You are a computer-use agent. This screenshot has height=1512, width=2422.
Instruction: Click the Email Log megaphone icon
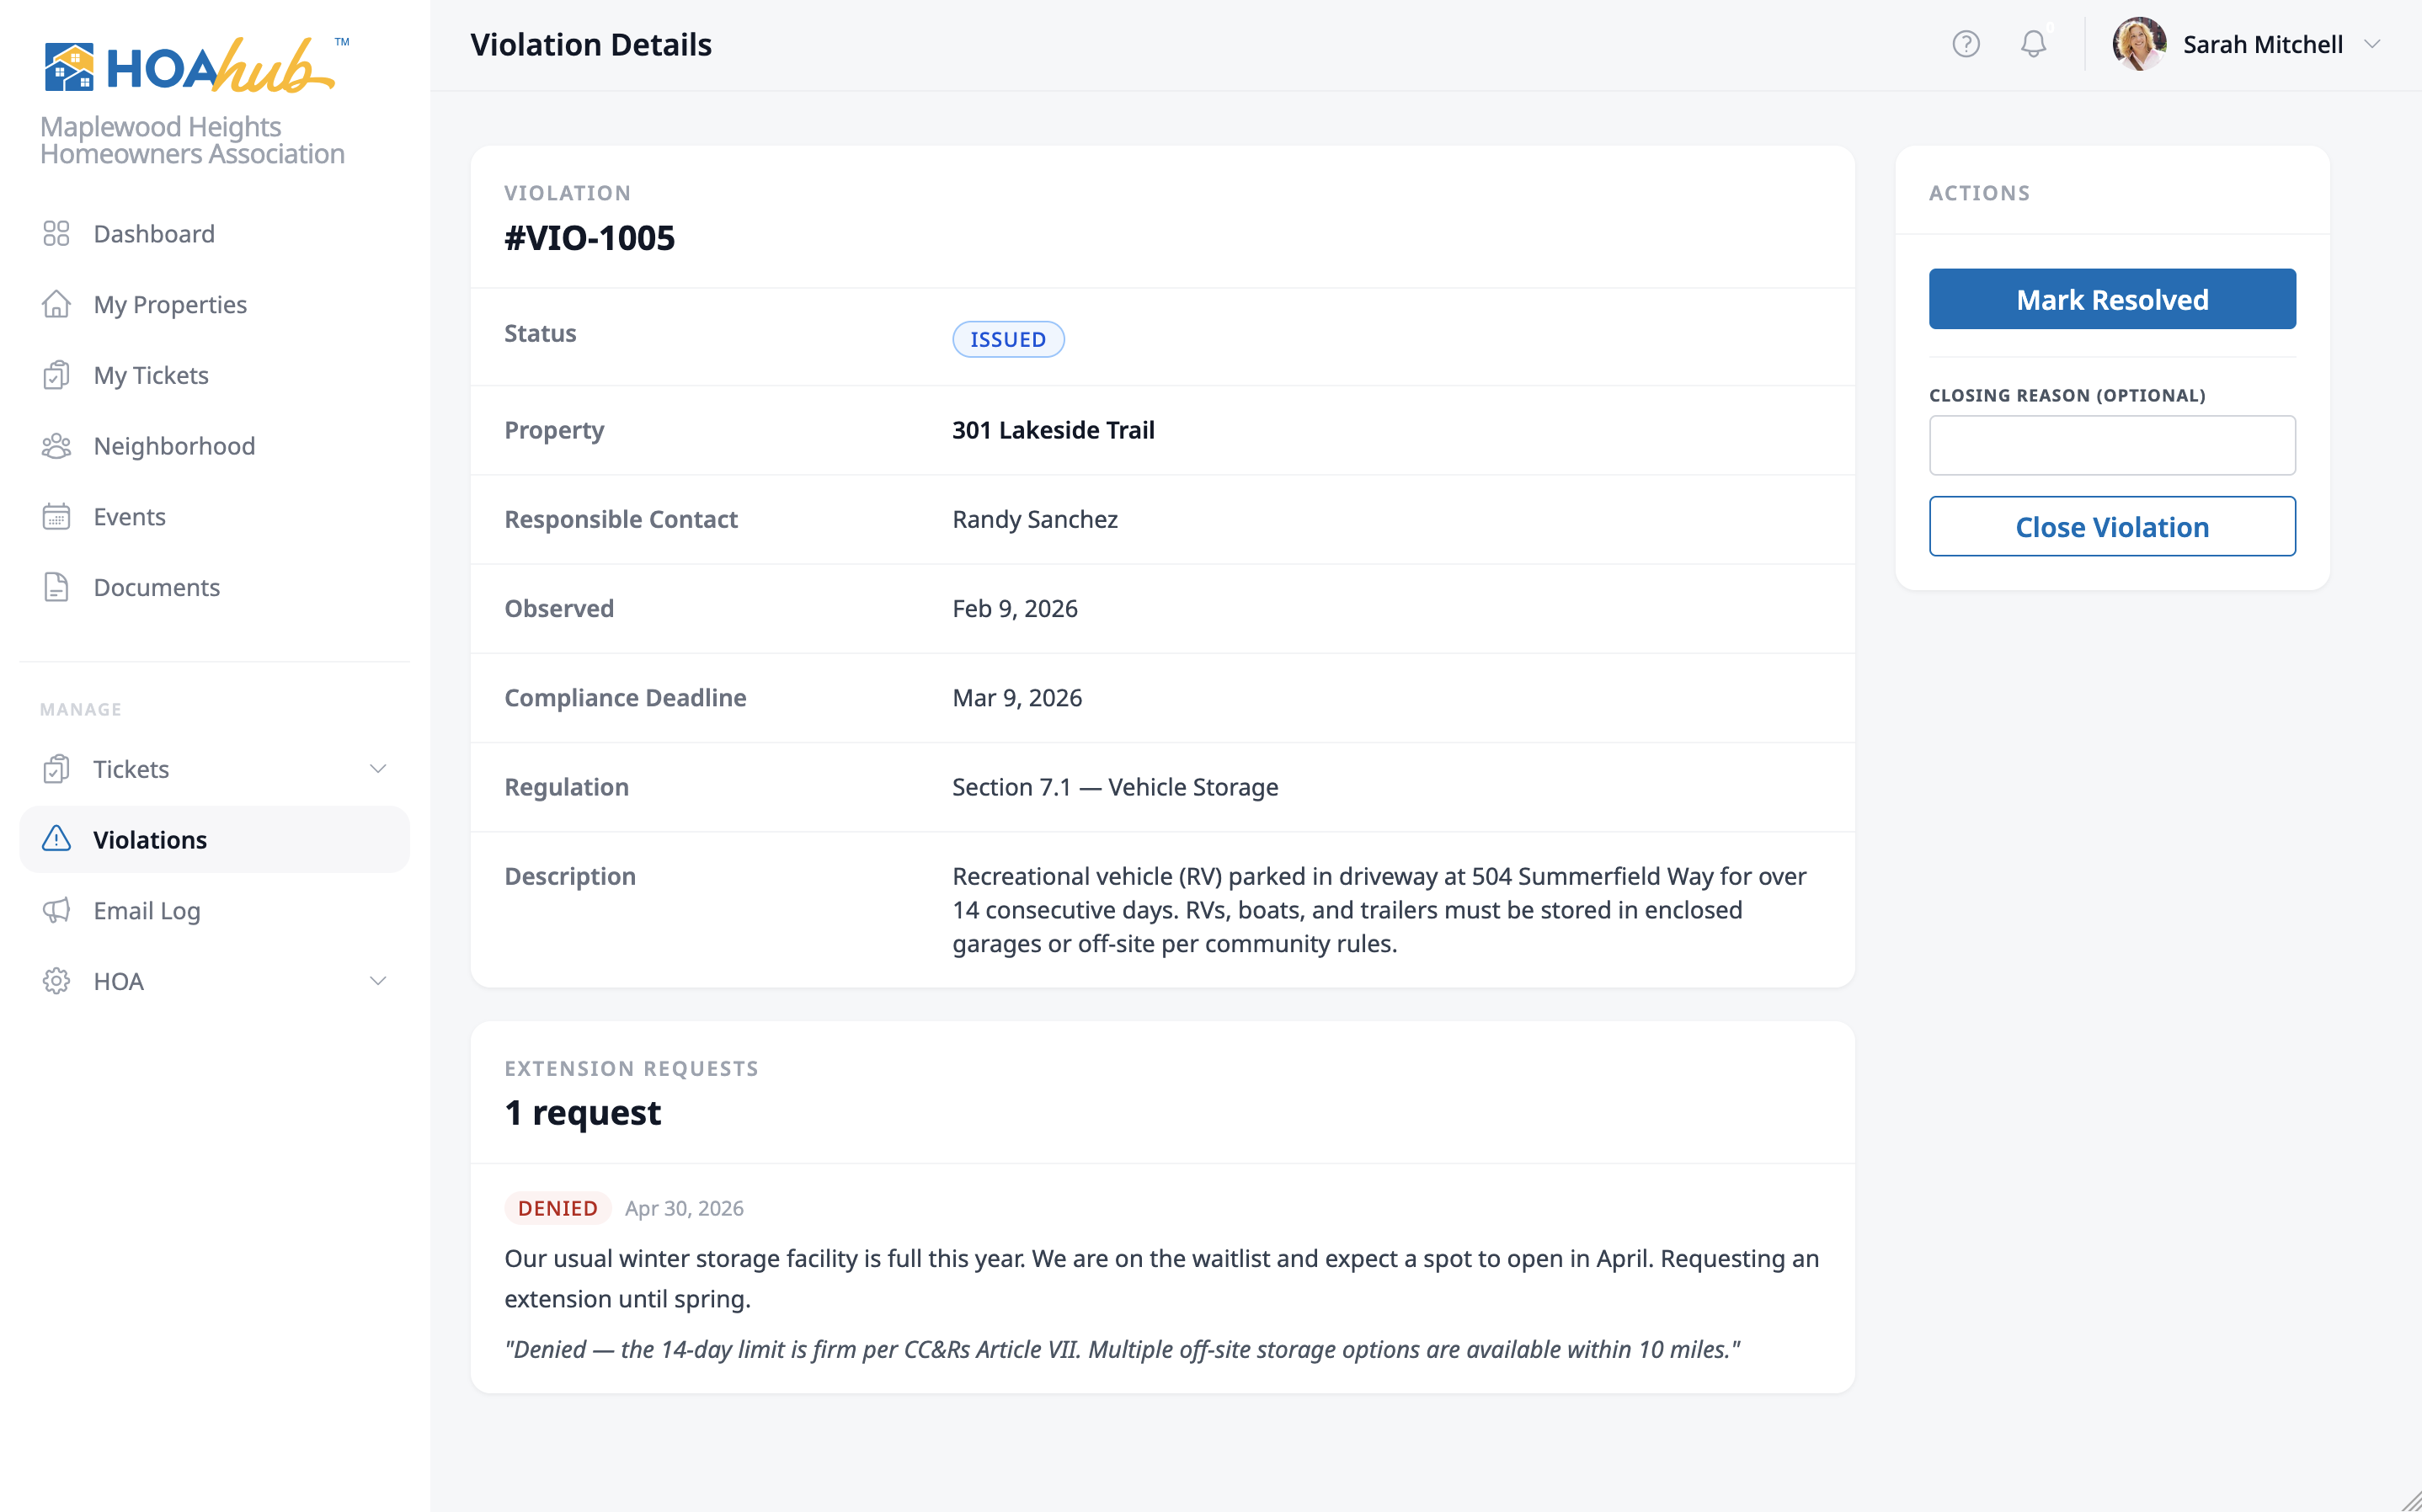point(56,910)
